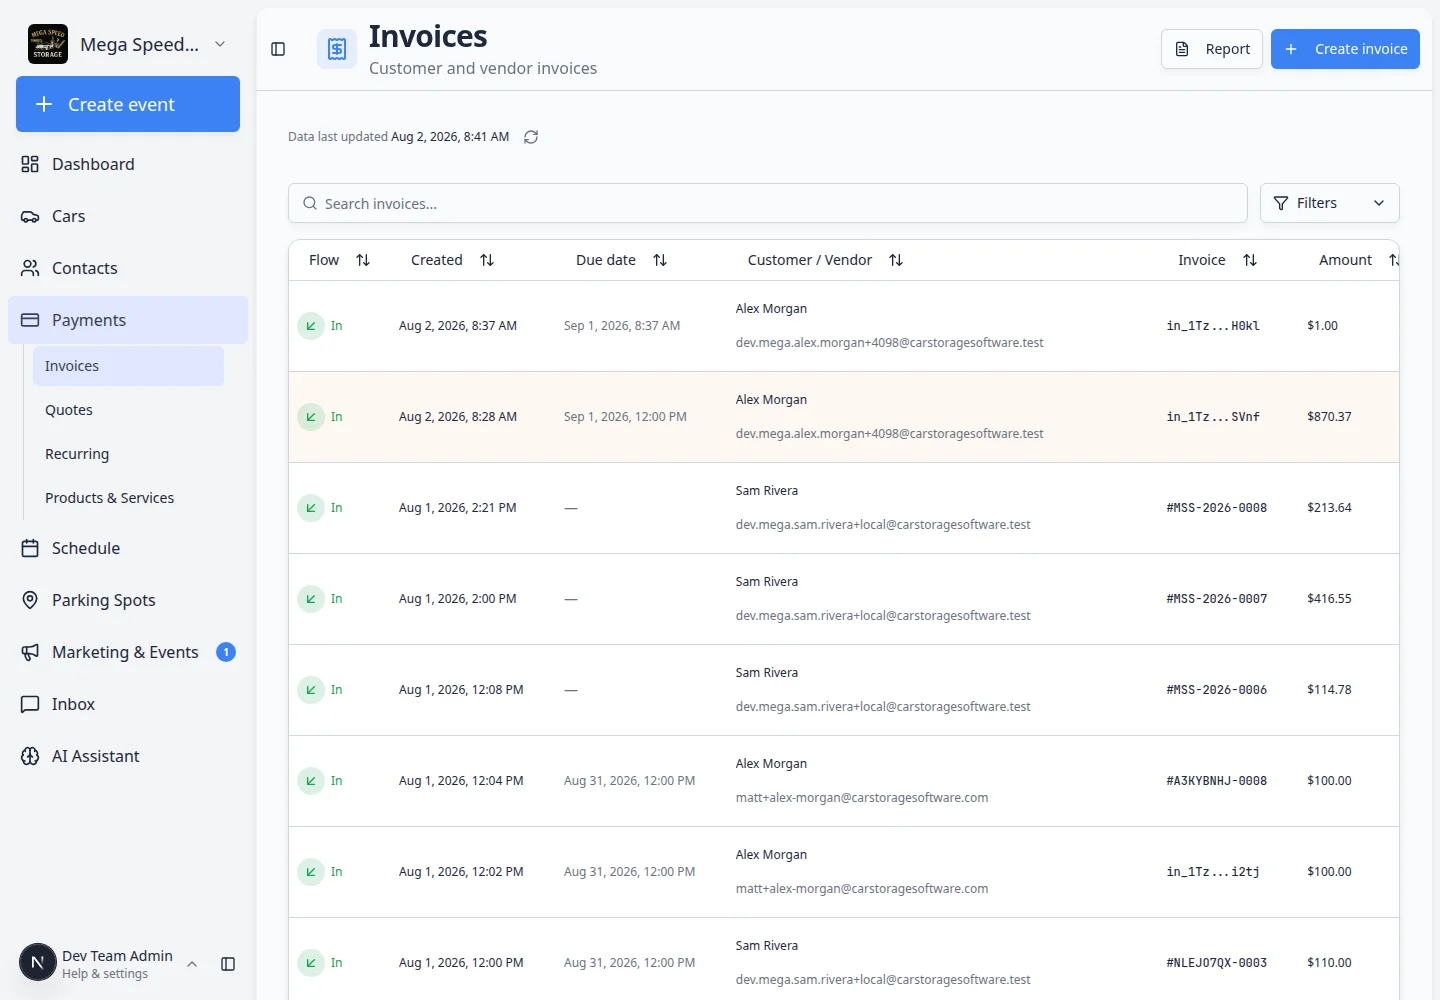Click the $110.00 amount cell
Viewport: 1440px width, 1000px height.
[x=1329, y=963]
